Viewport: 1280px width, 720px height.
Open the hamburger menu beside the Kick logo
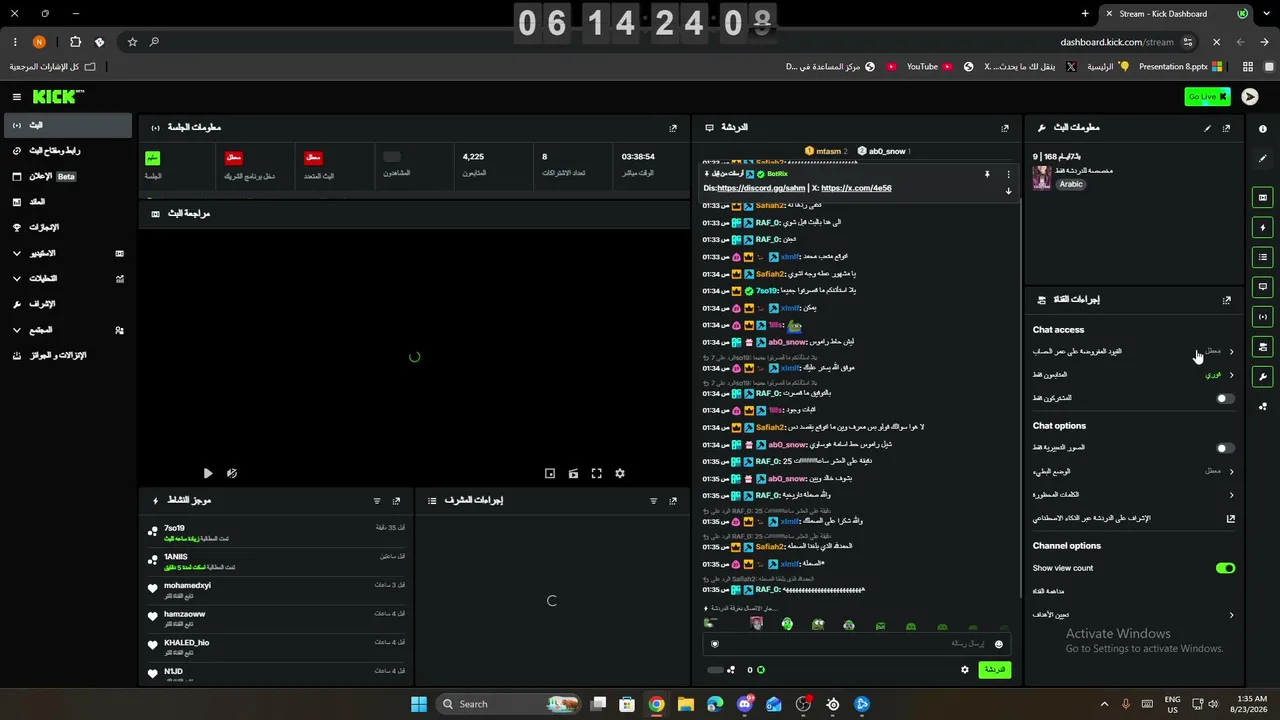[17, 97]
